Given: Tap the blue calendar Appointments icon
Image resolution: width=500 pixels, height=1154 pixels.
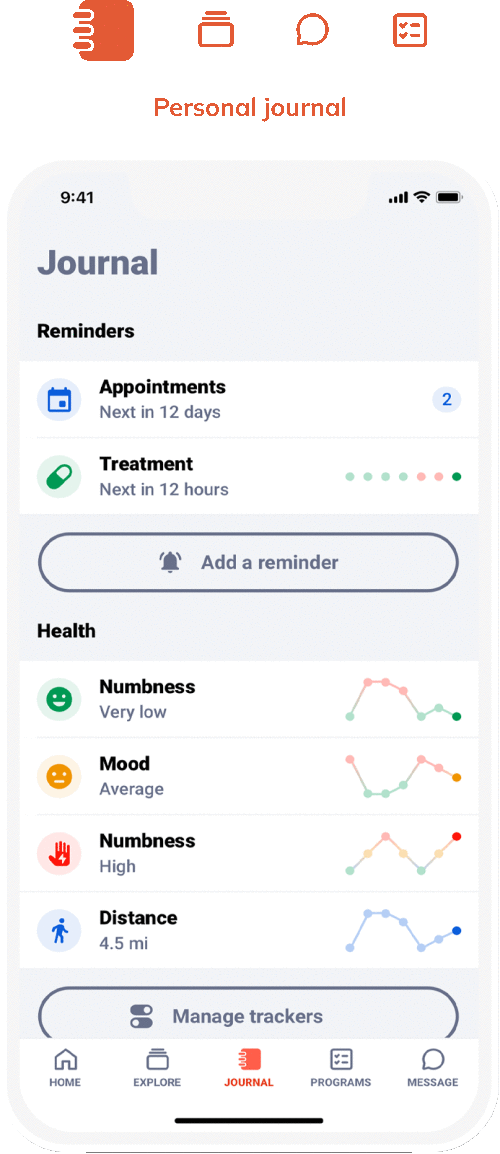Looking at the screenshot, I should tap(59, 400).
